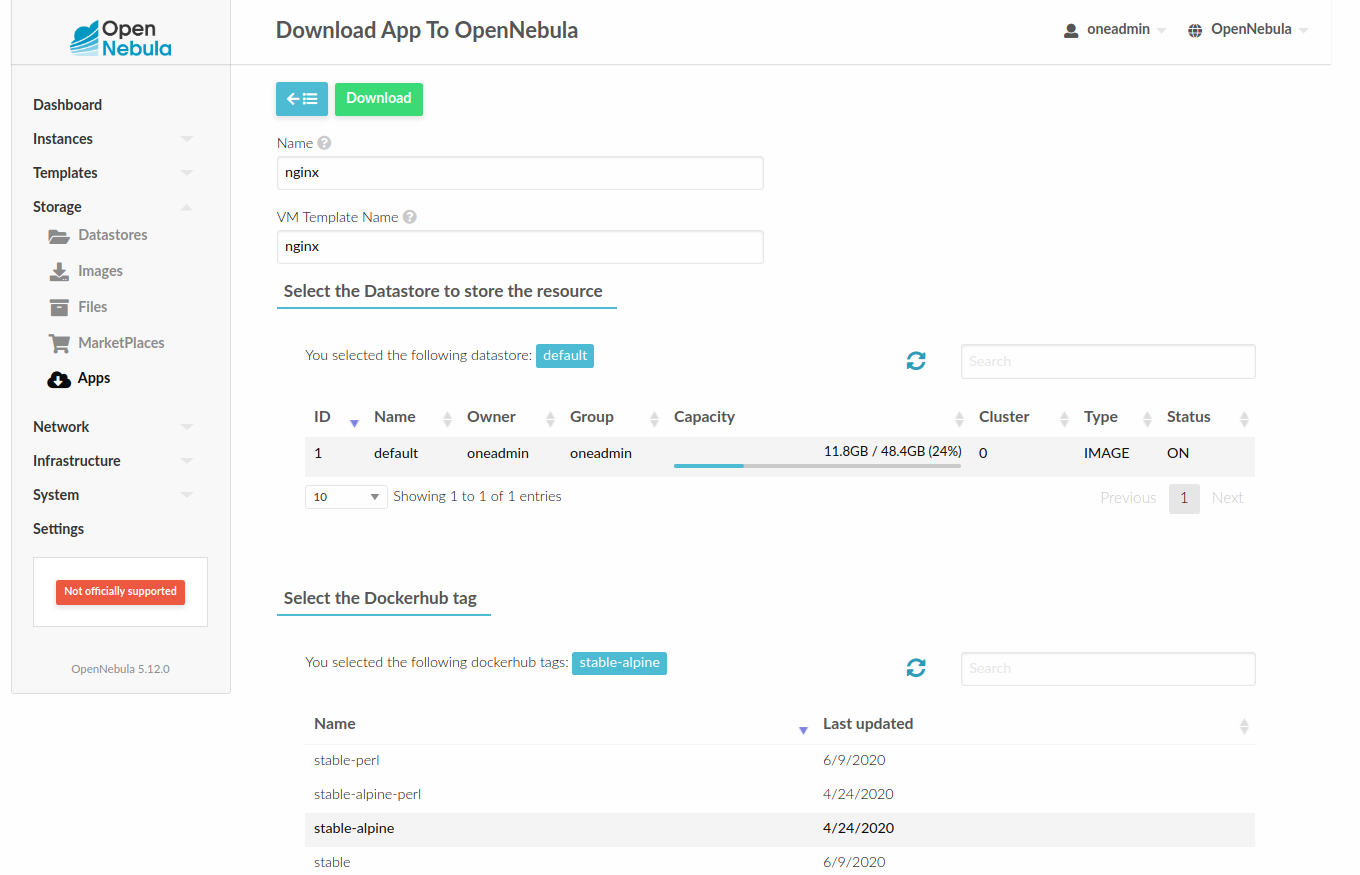Screen dimensions: 1360x875
Task: Sort tags by Last updated arrows
Action: 1244,727
